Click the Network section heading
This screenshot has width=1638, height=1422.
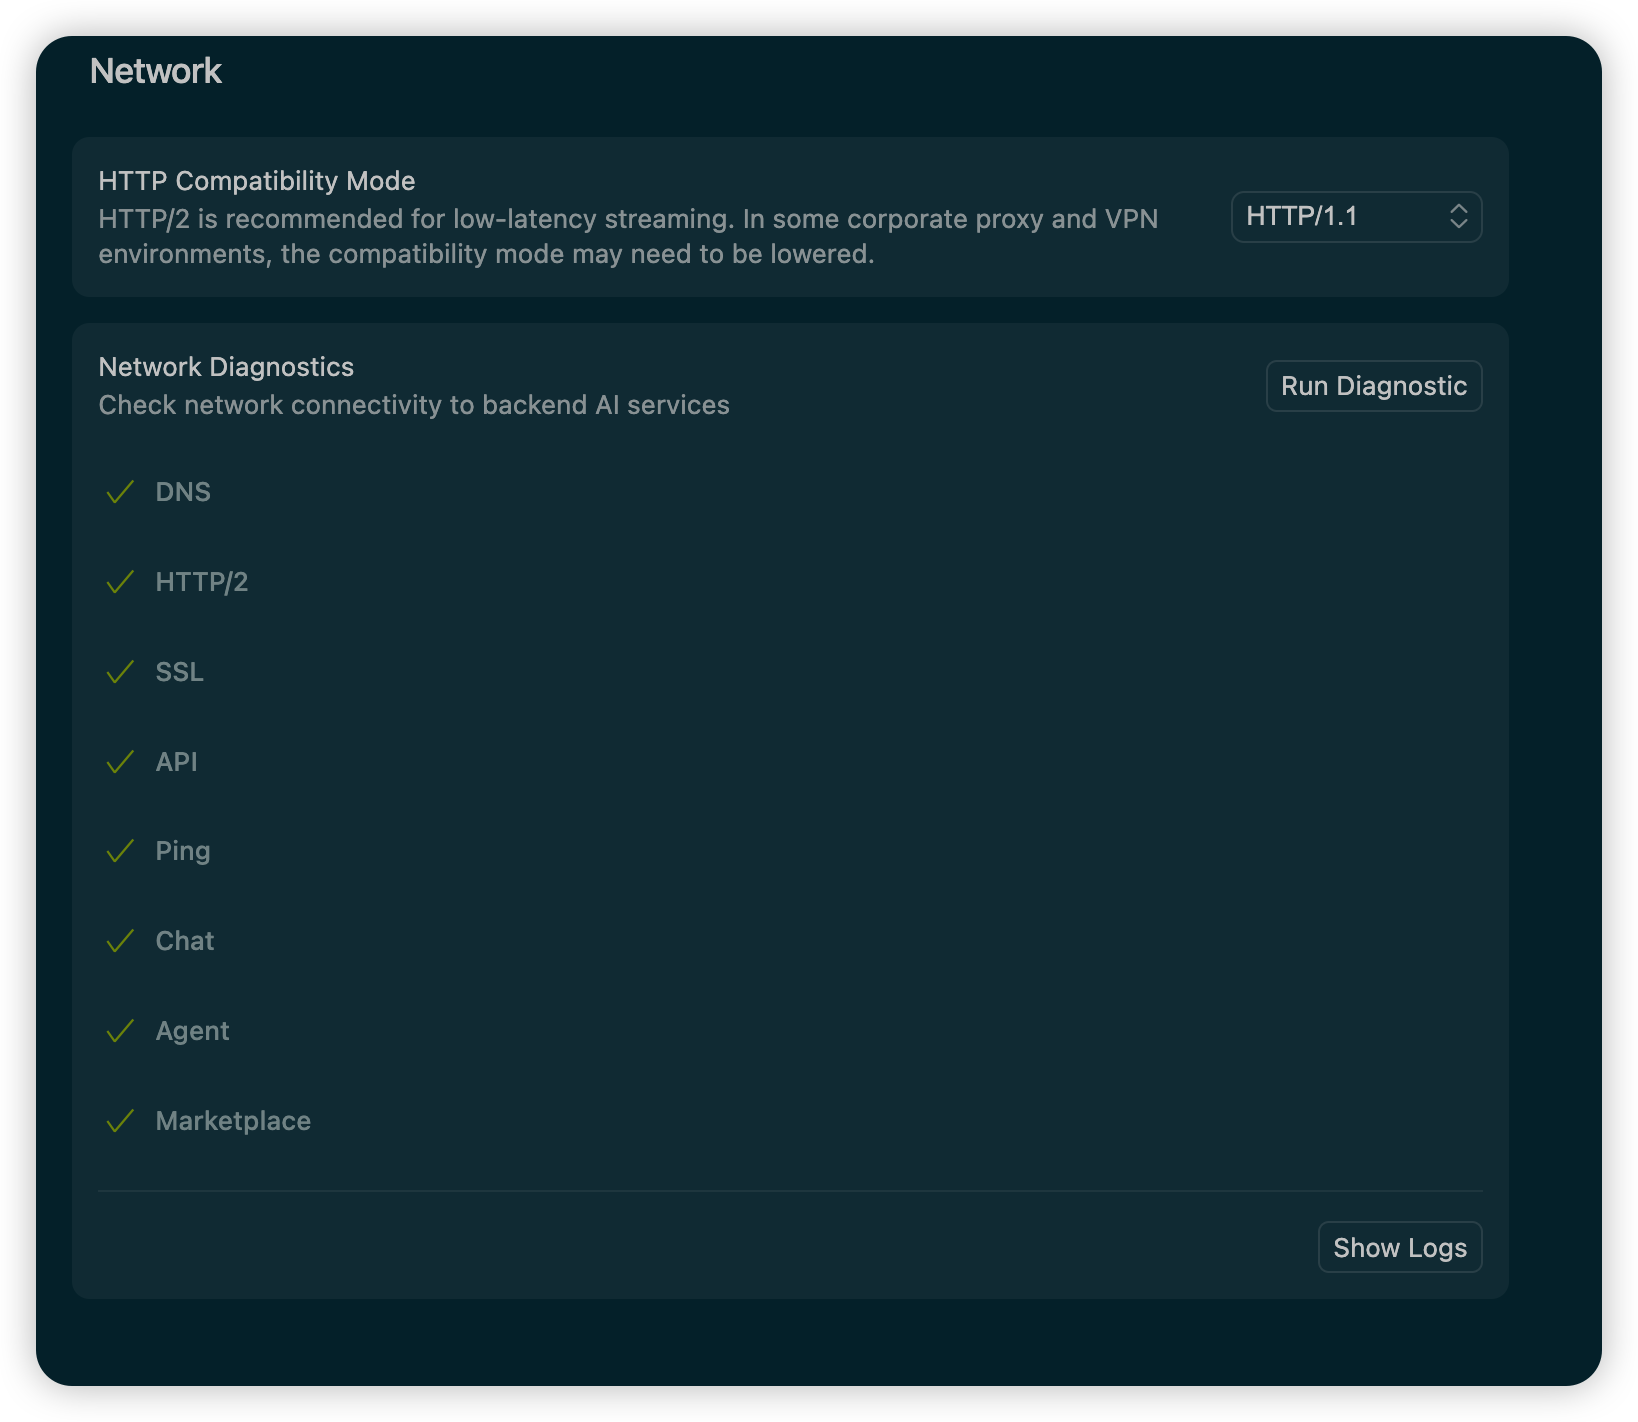(x=156, y=71)
